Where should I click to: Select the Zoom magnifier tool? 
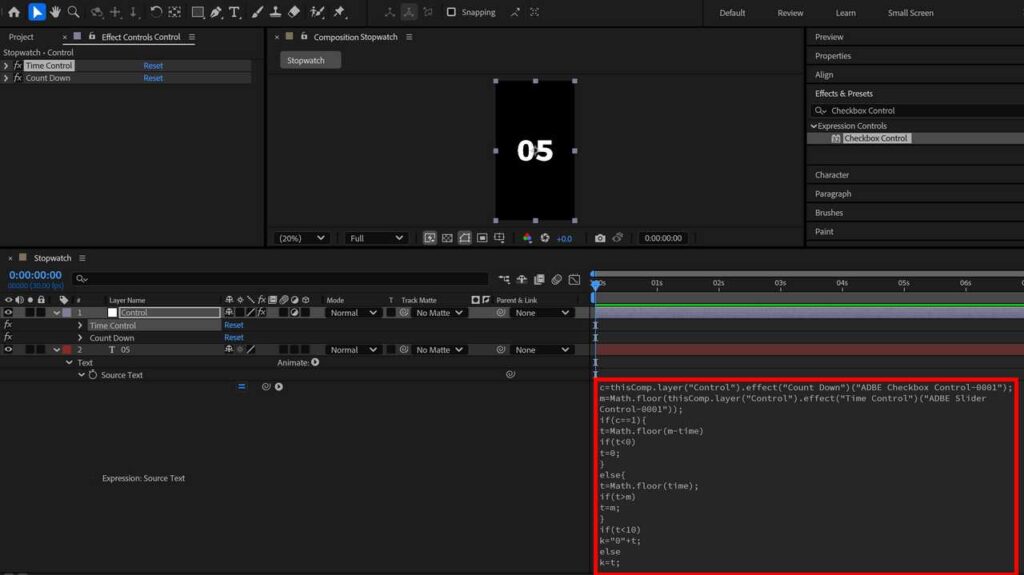(x=74, y=12)
